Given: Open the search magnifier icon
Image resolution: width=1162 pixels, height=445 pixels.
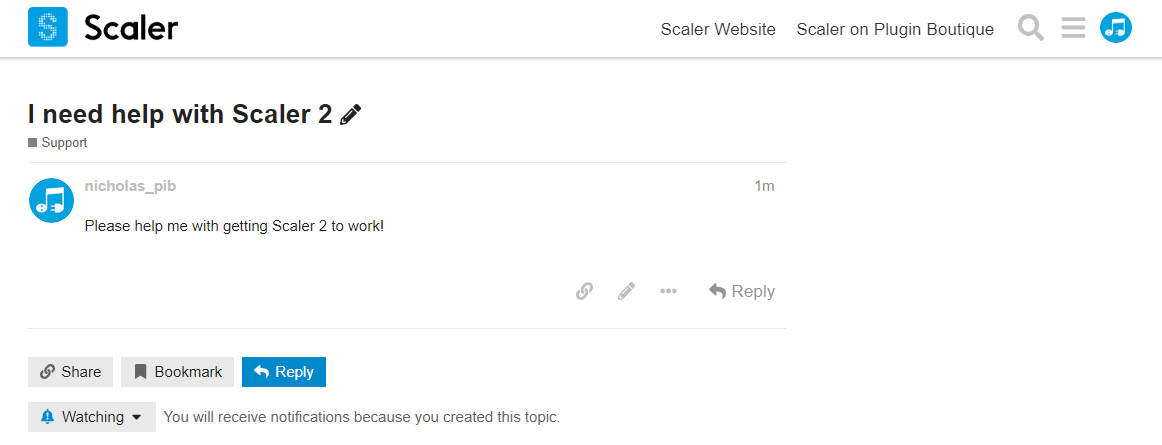Looking at the screenshot, I should (x=1031, y=28).
